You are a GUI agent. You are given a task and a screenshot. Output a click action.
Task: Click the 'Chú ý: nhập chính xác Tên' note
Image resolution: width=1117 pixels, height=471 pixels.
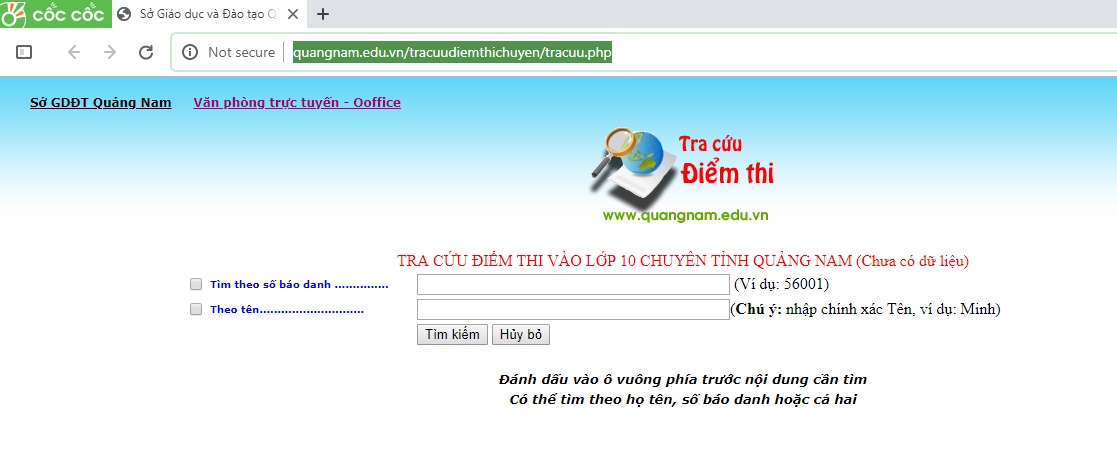pyautogui.click(x=866, y=309)
